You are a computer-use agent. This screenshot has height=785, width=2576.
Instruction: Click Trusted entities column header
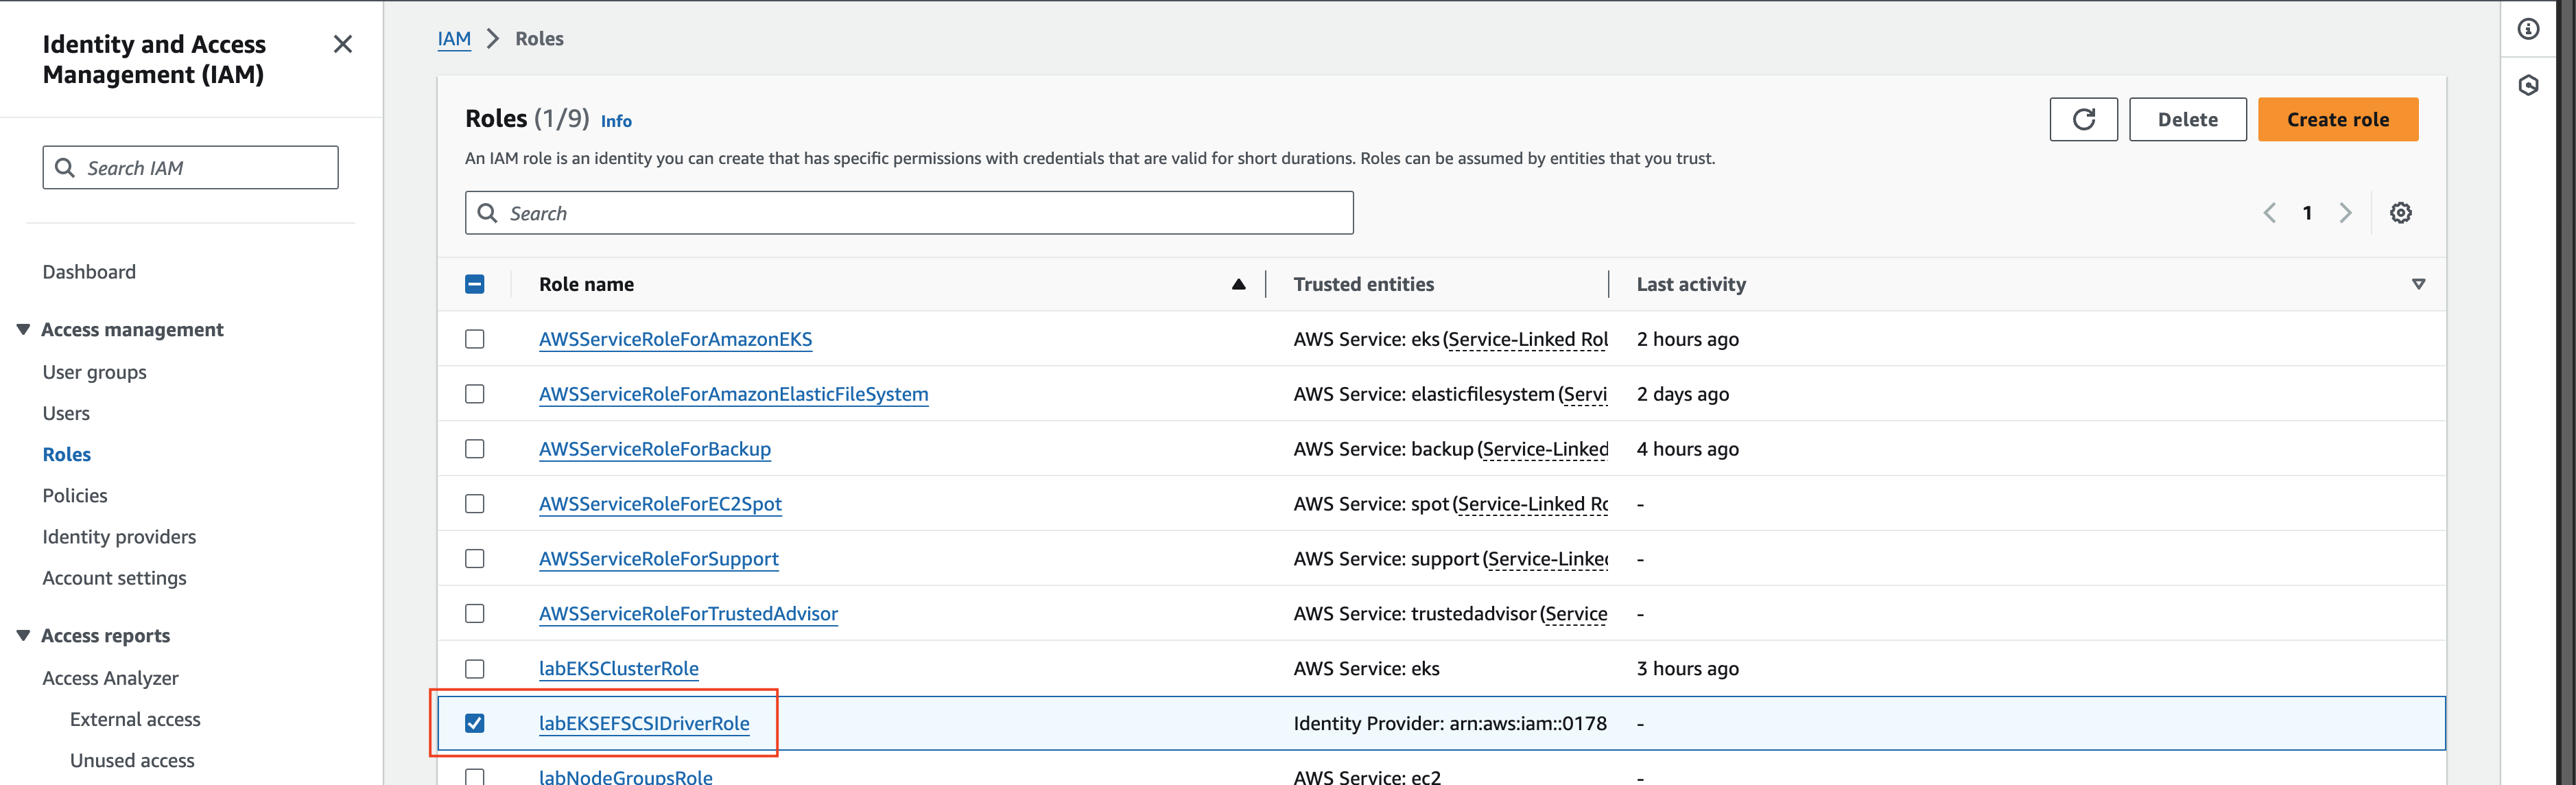coord(1363,284)
